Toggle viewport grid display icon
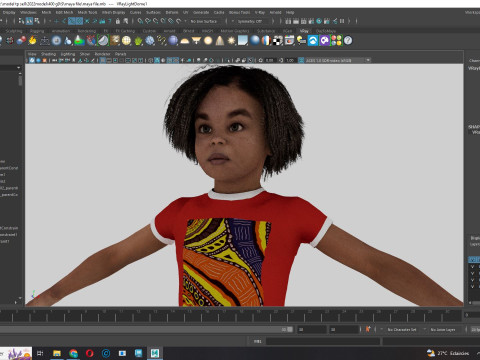 (103, 60)
